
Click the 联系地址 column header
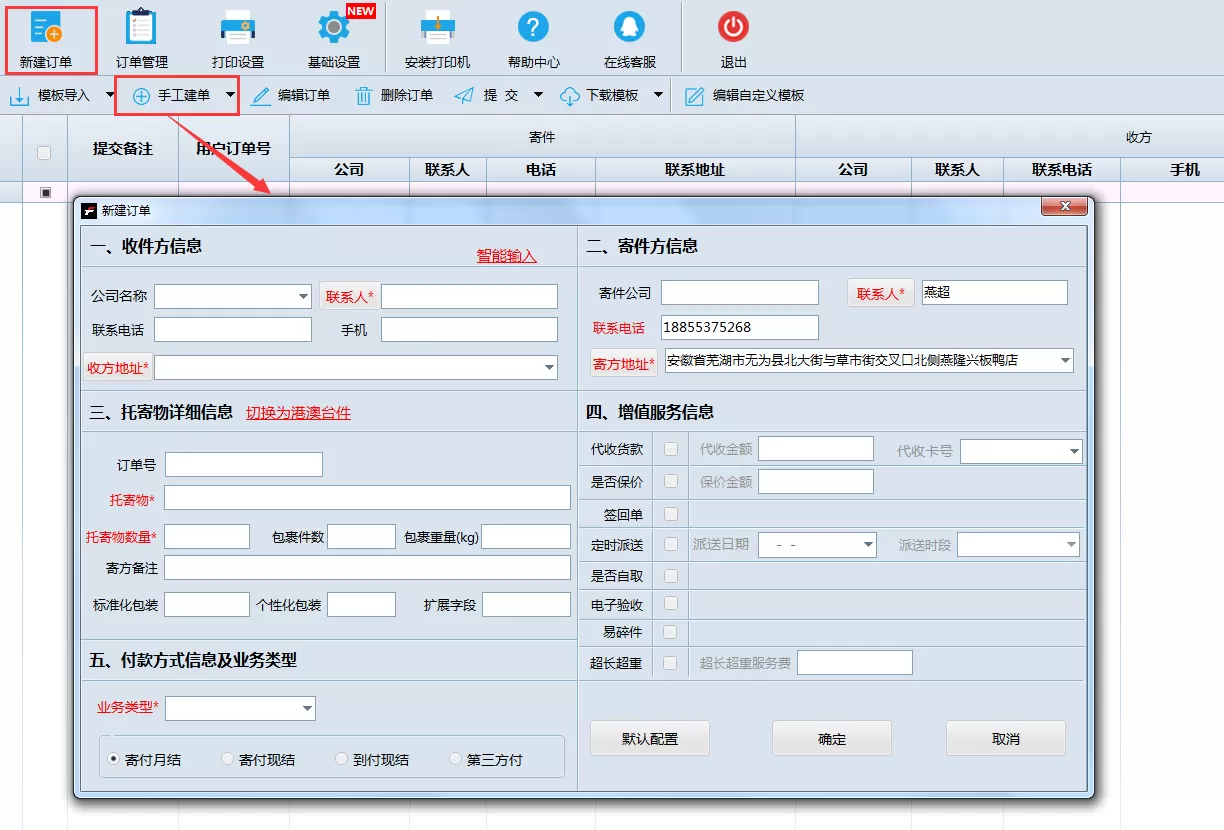pos(695,170)
